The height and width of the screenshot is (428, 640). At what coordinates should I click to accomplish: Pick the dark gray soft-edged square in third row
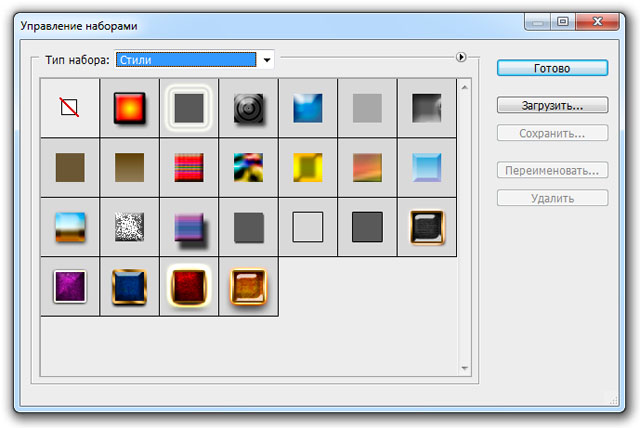click(x=248, y=227)
